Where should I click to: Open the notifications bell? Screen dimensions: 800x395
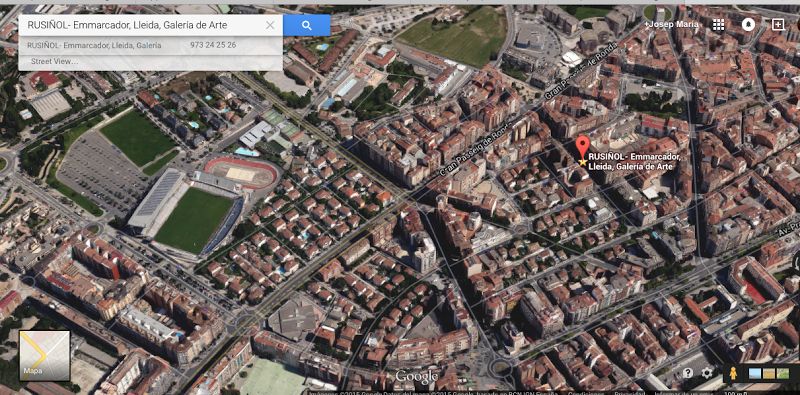(x=748, y=24)
